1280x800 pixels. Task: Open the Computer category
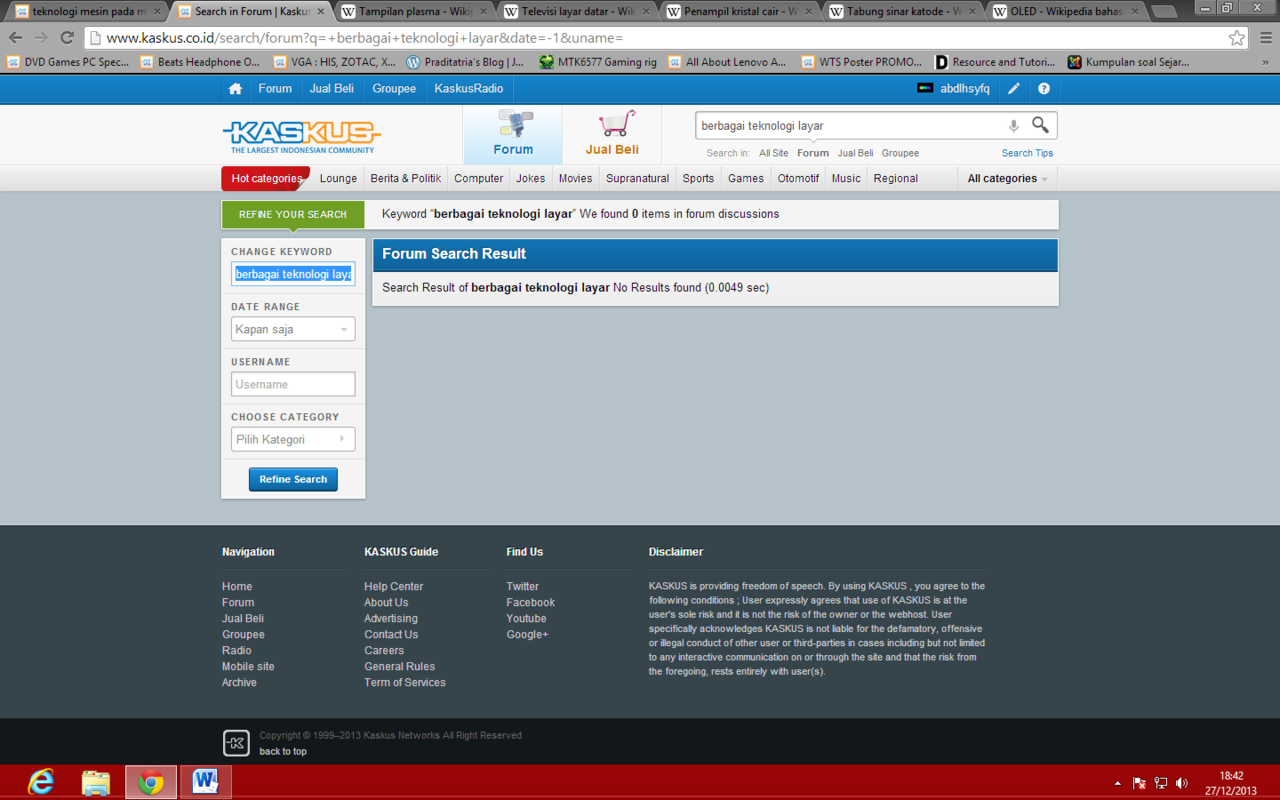[x=478, y=178]
